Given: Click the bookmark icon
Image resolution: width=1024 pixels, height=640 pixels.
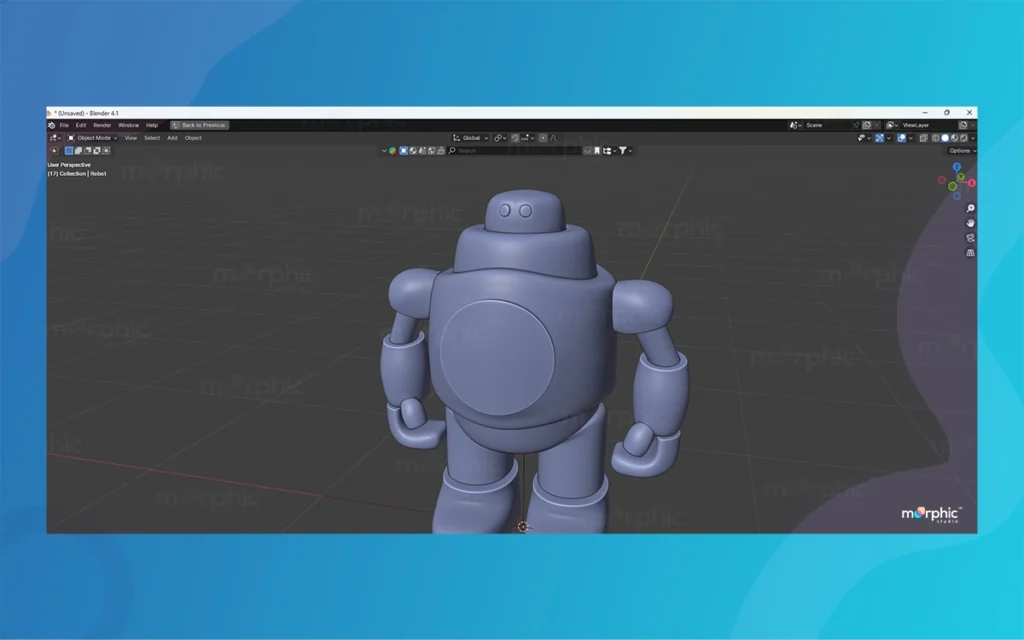Looking at the screenshot, I should [597, 151].
